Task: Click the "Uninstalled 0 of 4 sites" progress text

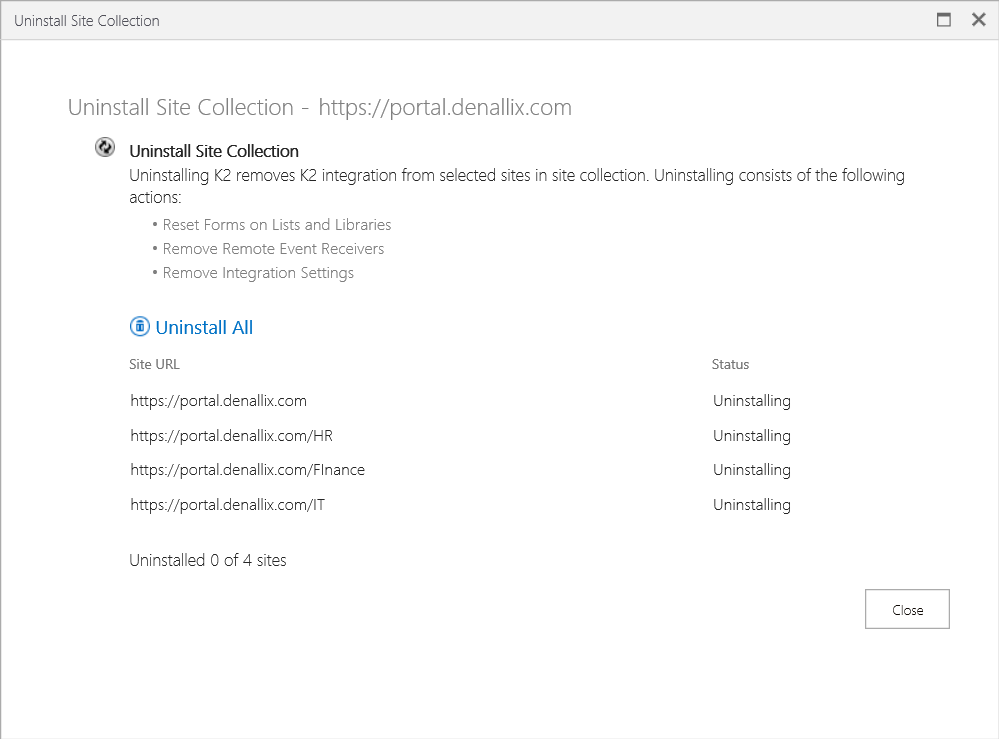Action: pos(208,560)
